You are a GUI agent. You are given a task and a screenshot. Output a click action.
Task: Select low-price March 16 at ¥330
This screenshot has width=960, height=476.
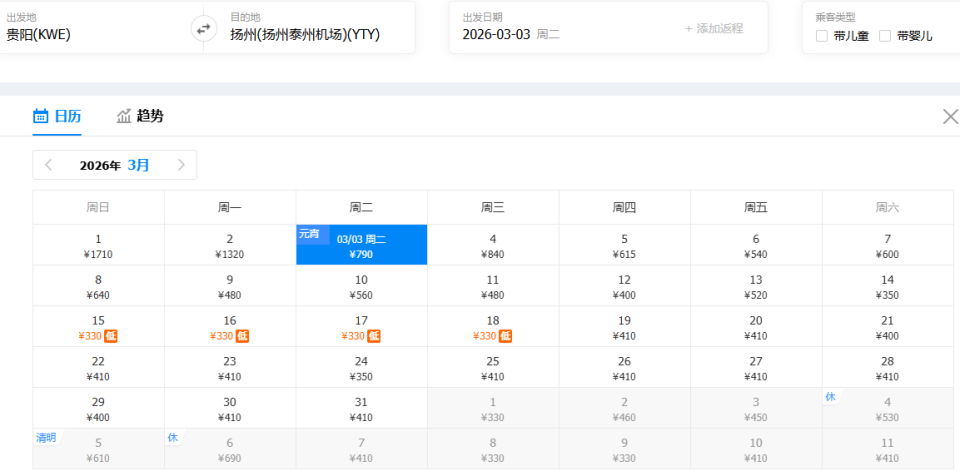pos(230,327)
